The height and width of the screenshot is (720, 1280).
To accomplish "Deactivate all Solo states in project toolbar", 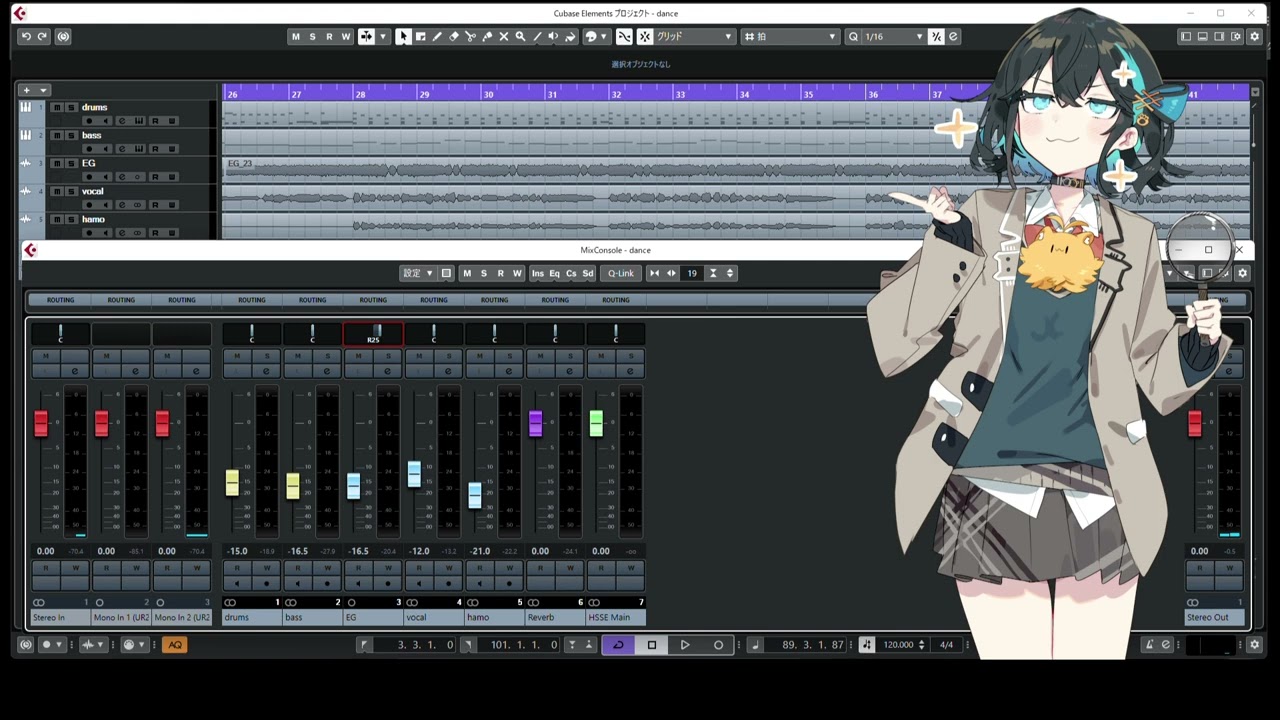I will point(312,37).
